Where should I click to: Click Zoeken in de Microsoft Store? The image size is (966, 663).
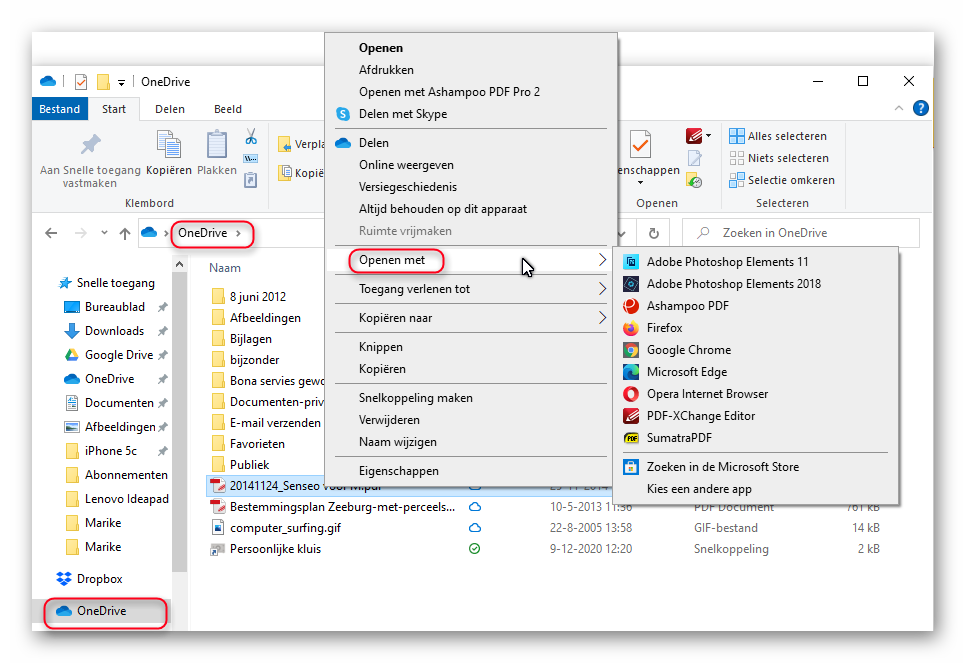coord(723,467)
